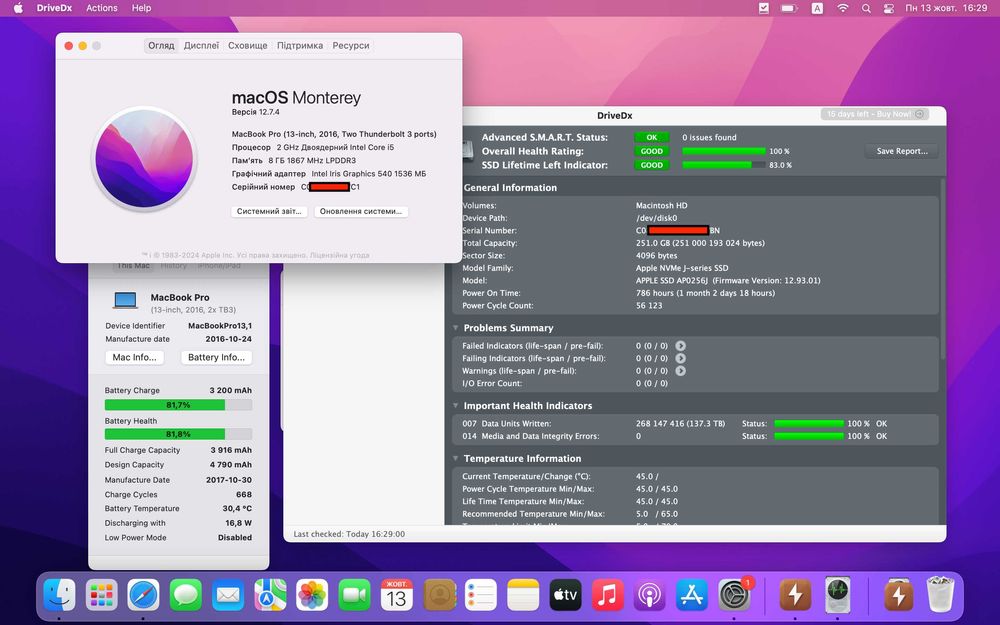Click the Wi-Fi status icon
The height and width of the screenshot is (625, 1000).
pyautogui.click(x=842, y=8)
